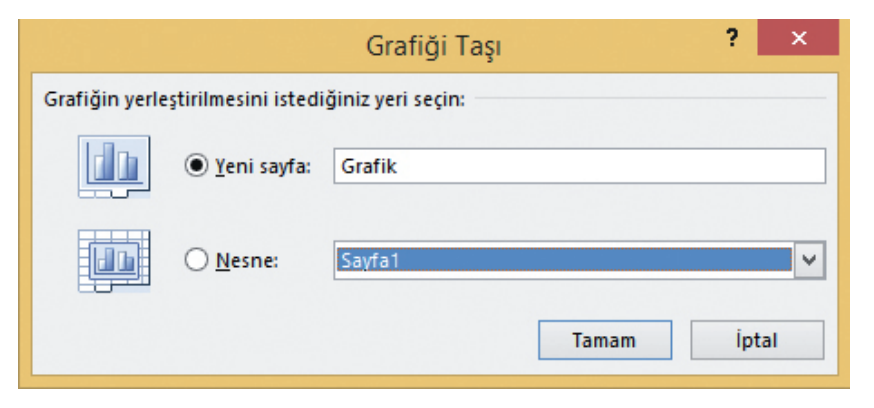
Task: Focus the Grafik sheet name field
Action: coord(578,167)
